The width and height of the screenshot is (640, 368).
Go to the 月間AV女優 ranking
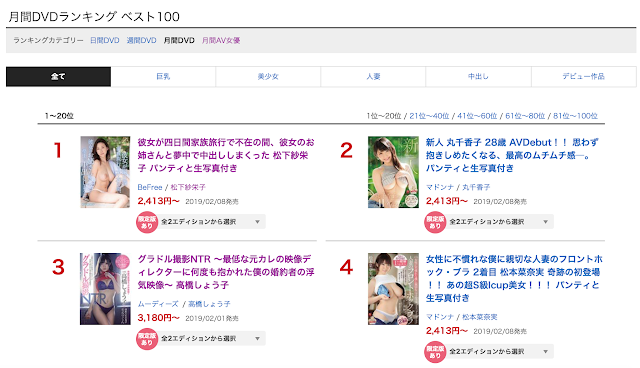(x=221, y=40)
